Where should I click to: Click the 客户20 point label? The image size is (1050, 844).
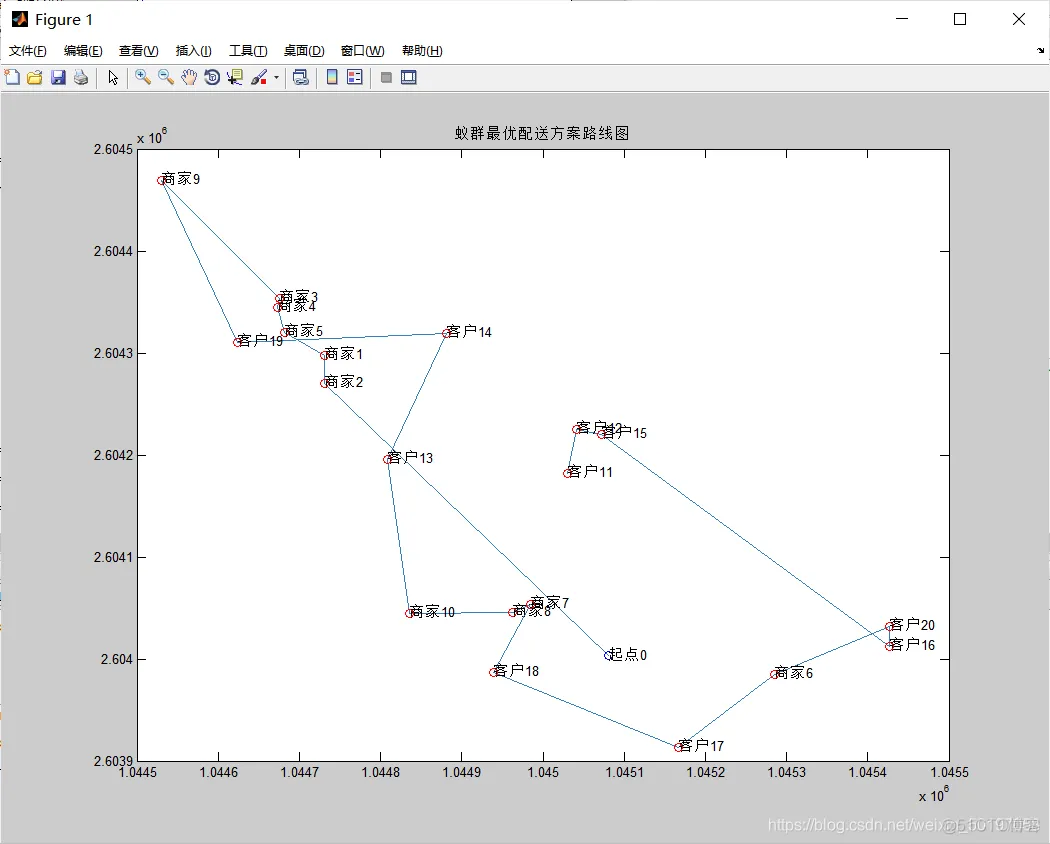pos(912,625)
